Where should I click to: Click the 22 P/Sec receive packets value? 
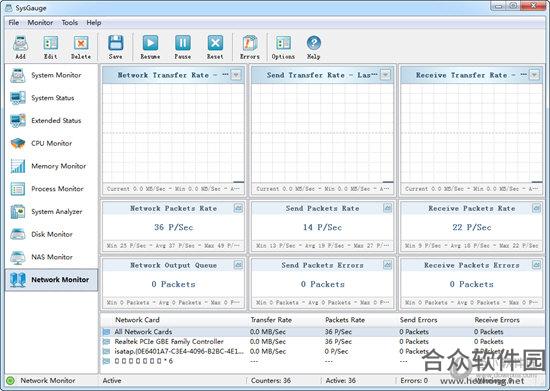[x=471, y=227]
